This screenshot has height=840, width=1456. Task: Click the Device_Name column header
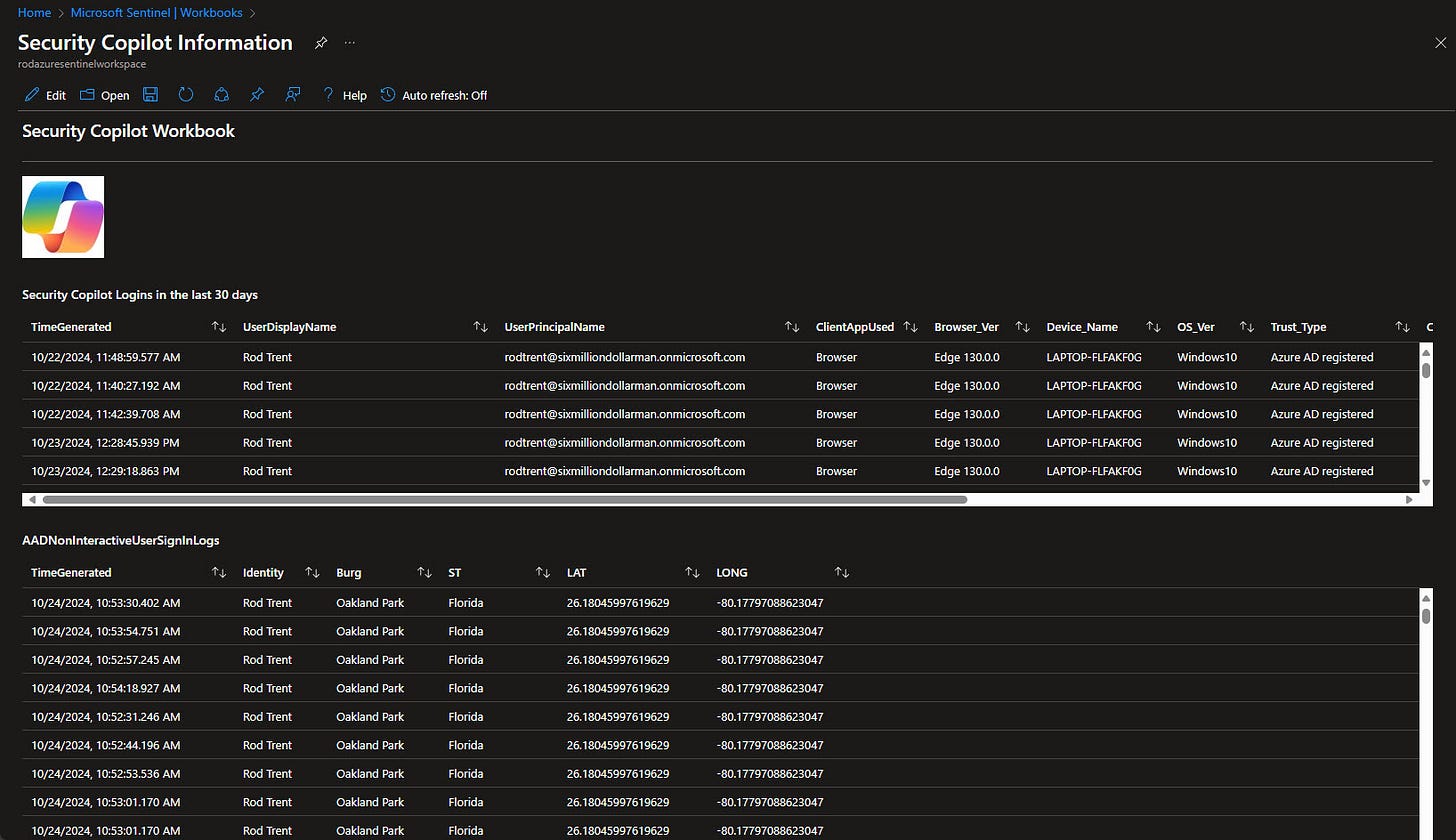coord(1082,327)
